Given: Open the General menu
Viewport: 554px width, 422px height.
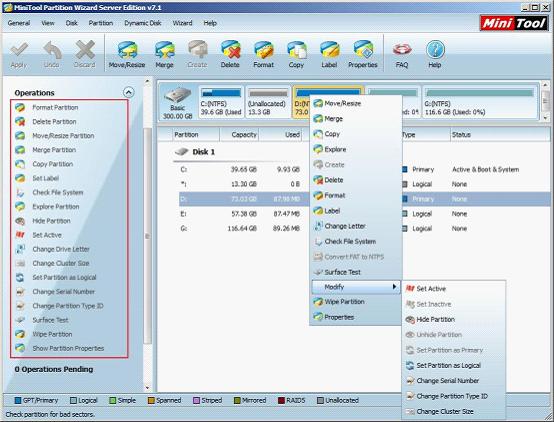Looking at the screenshot, I should 19,23.
